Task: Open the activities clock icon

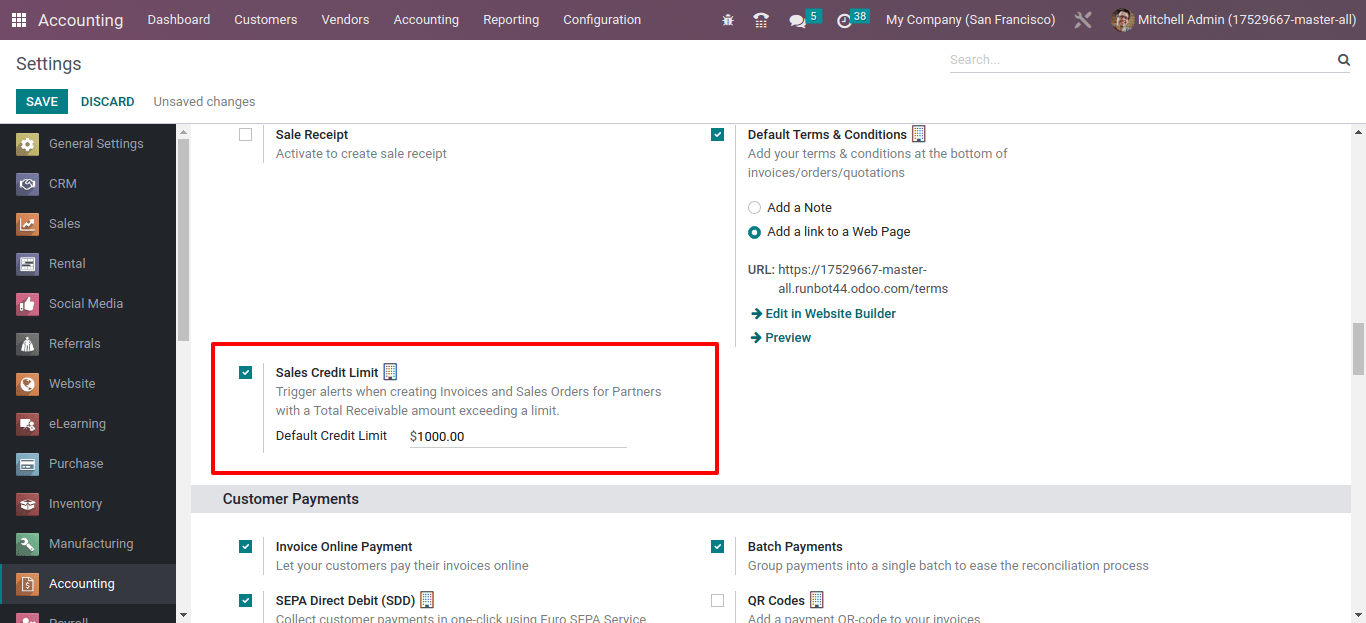Action: coord(844,20)
